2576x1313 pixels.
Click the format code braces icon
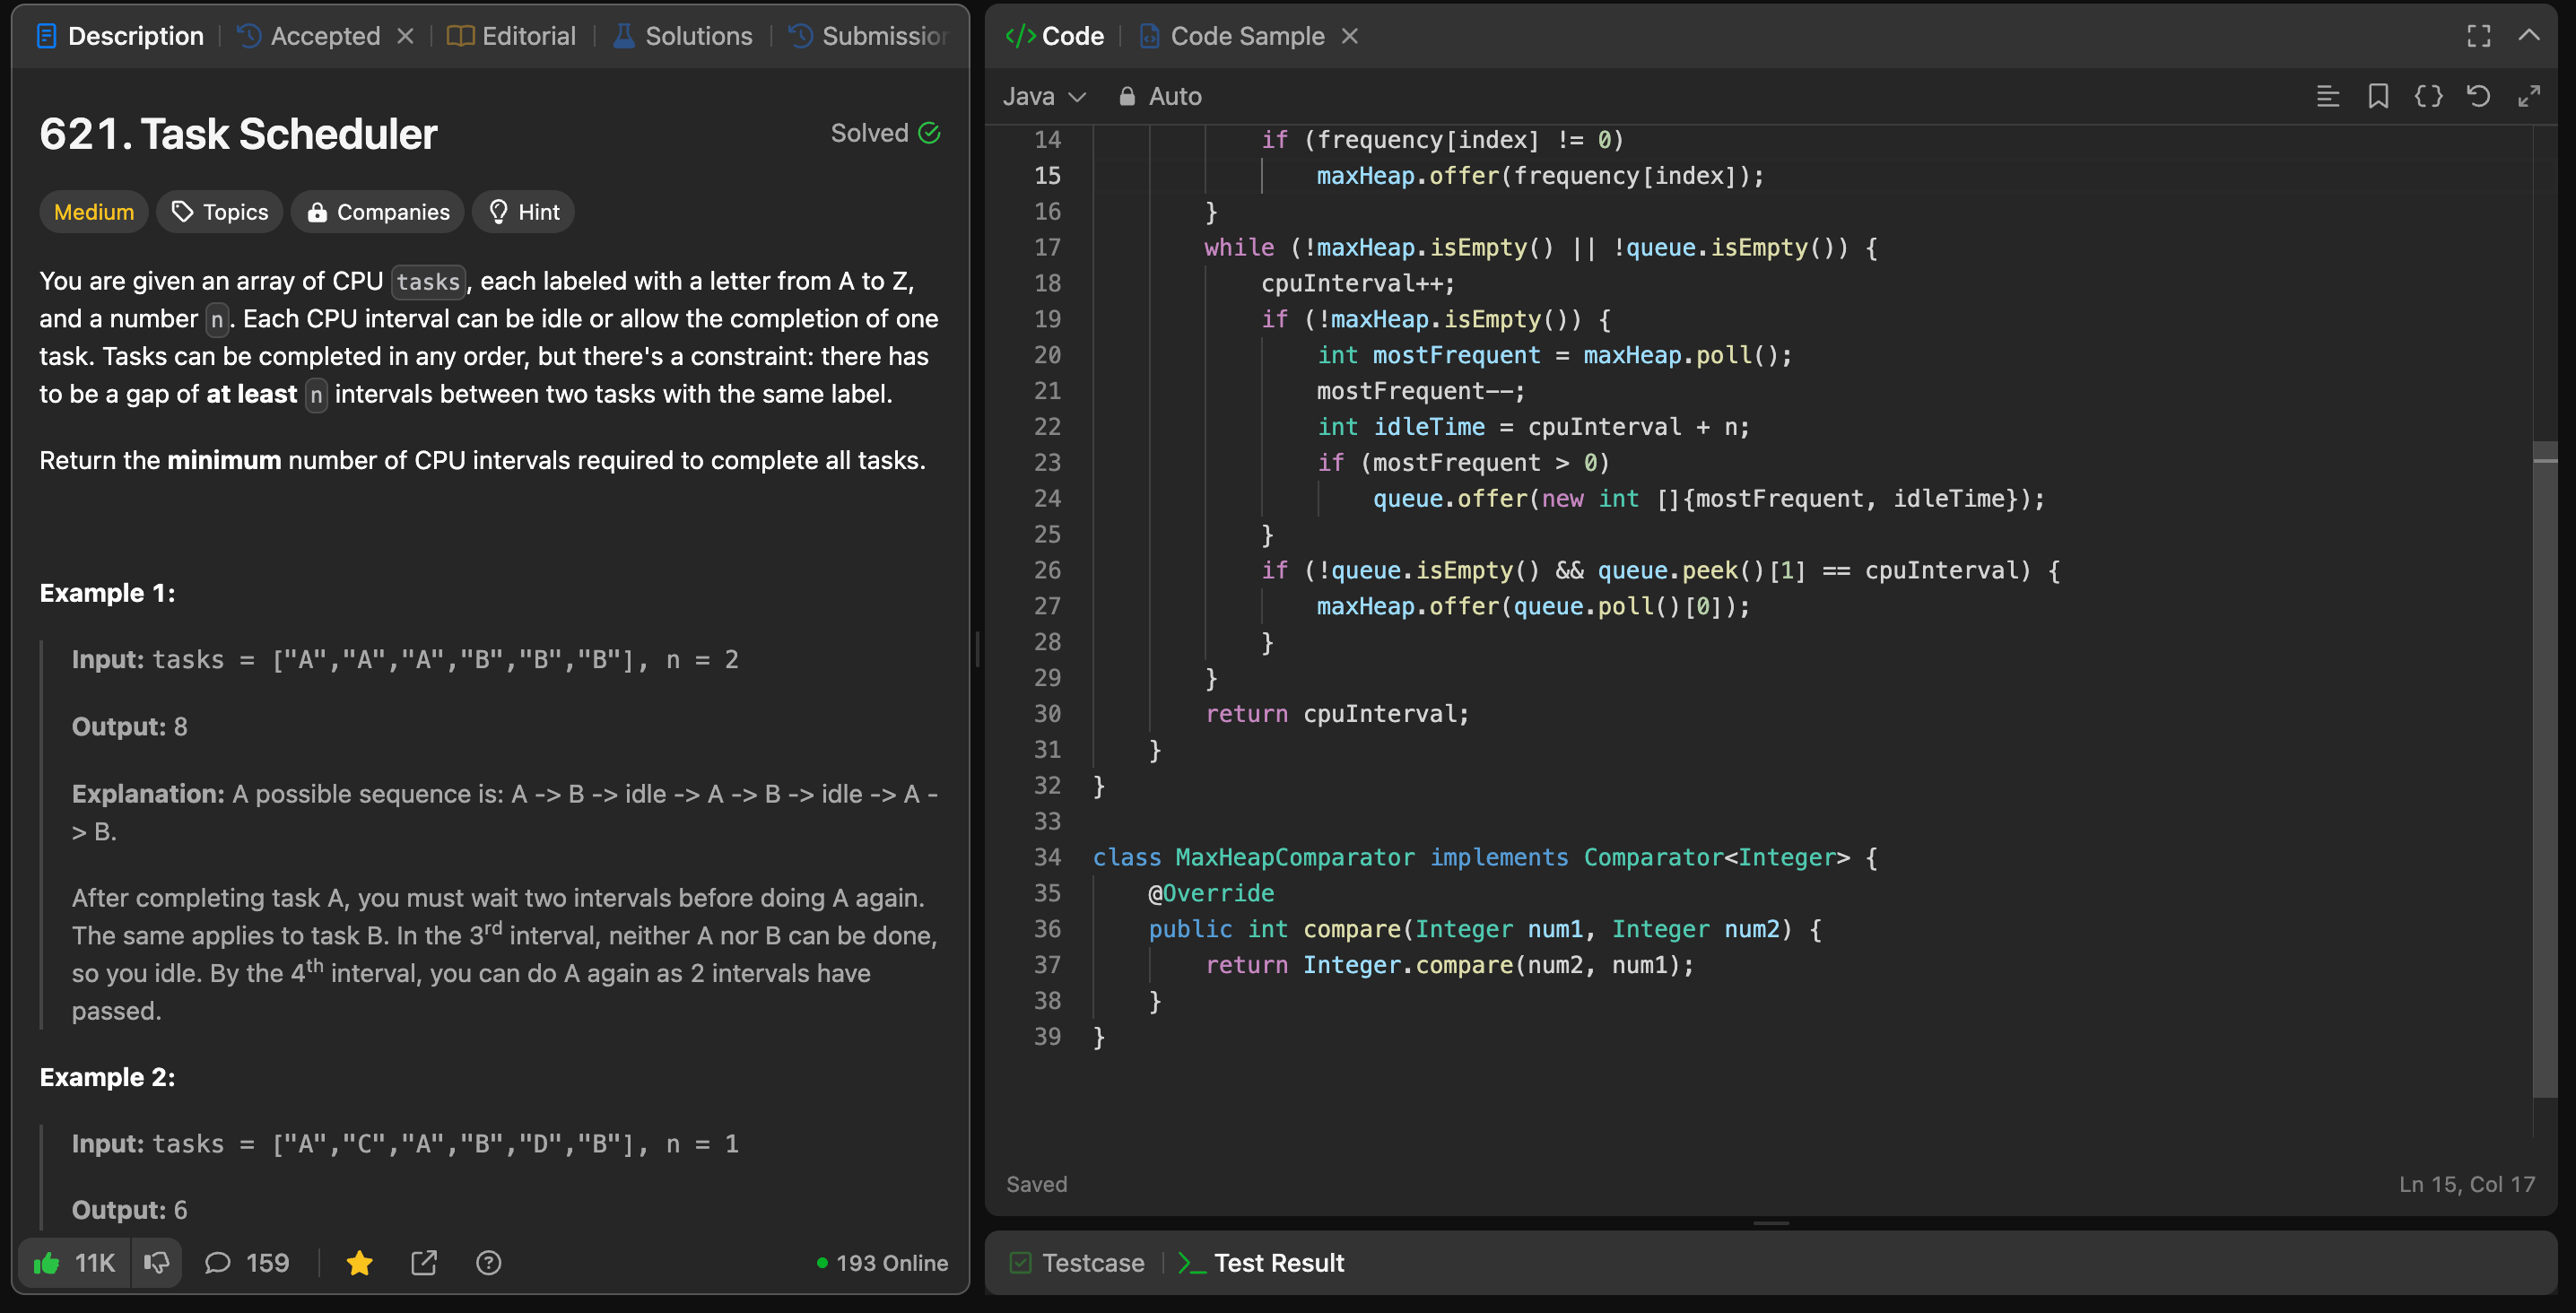2428,96
